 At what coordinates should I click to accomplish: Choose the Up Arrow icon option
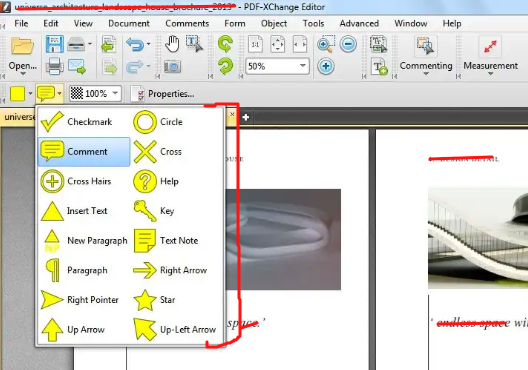coord(84,329)
